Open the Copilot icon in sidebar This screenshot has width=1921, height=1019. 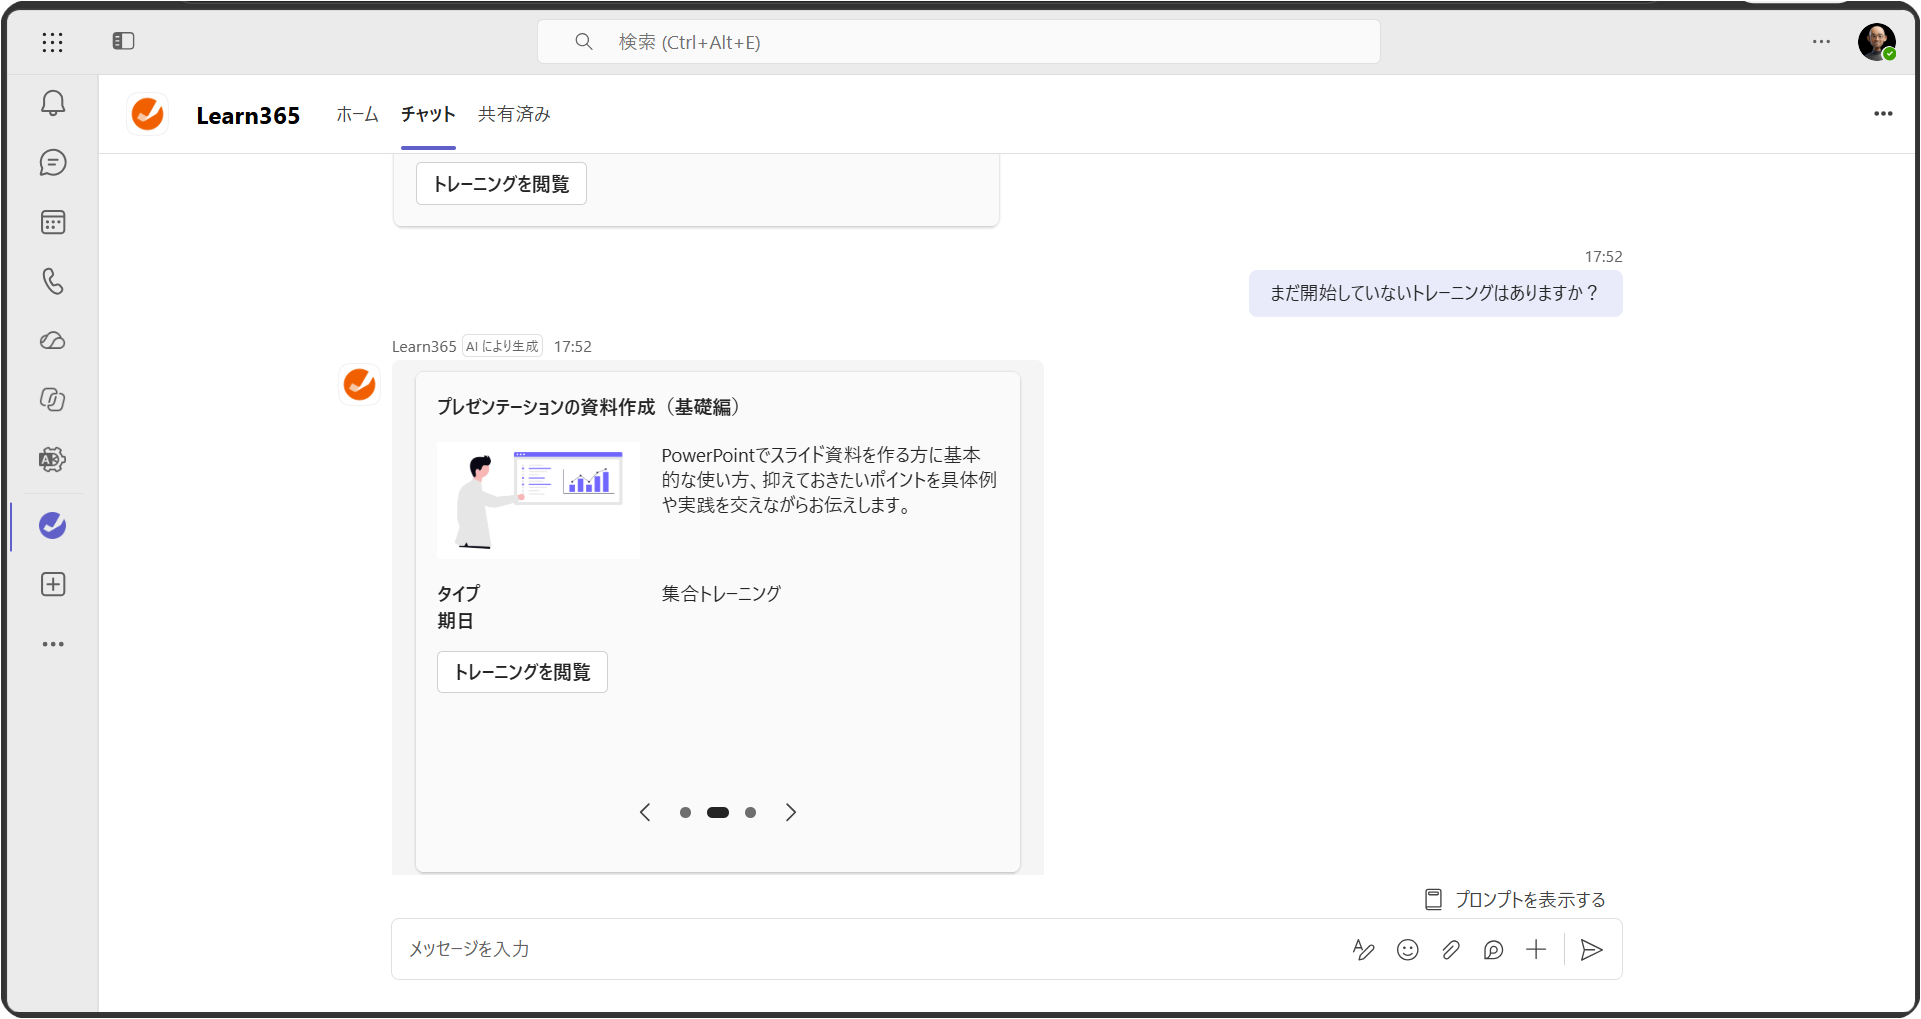[53, 400]
